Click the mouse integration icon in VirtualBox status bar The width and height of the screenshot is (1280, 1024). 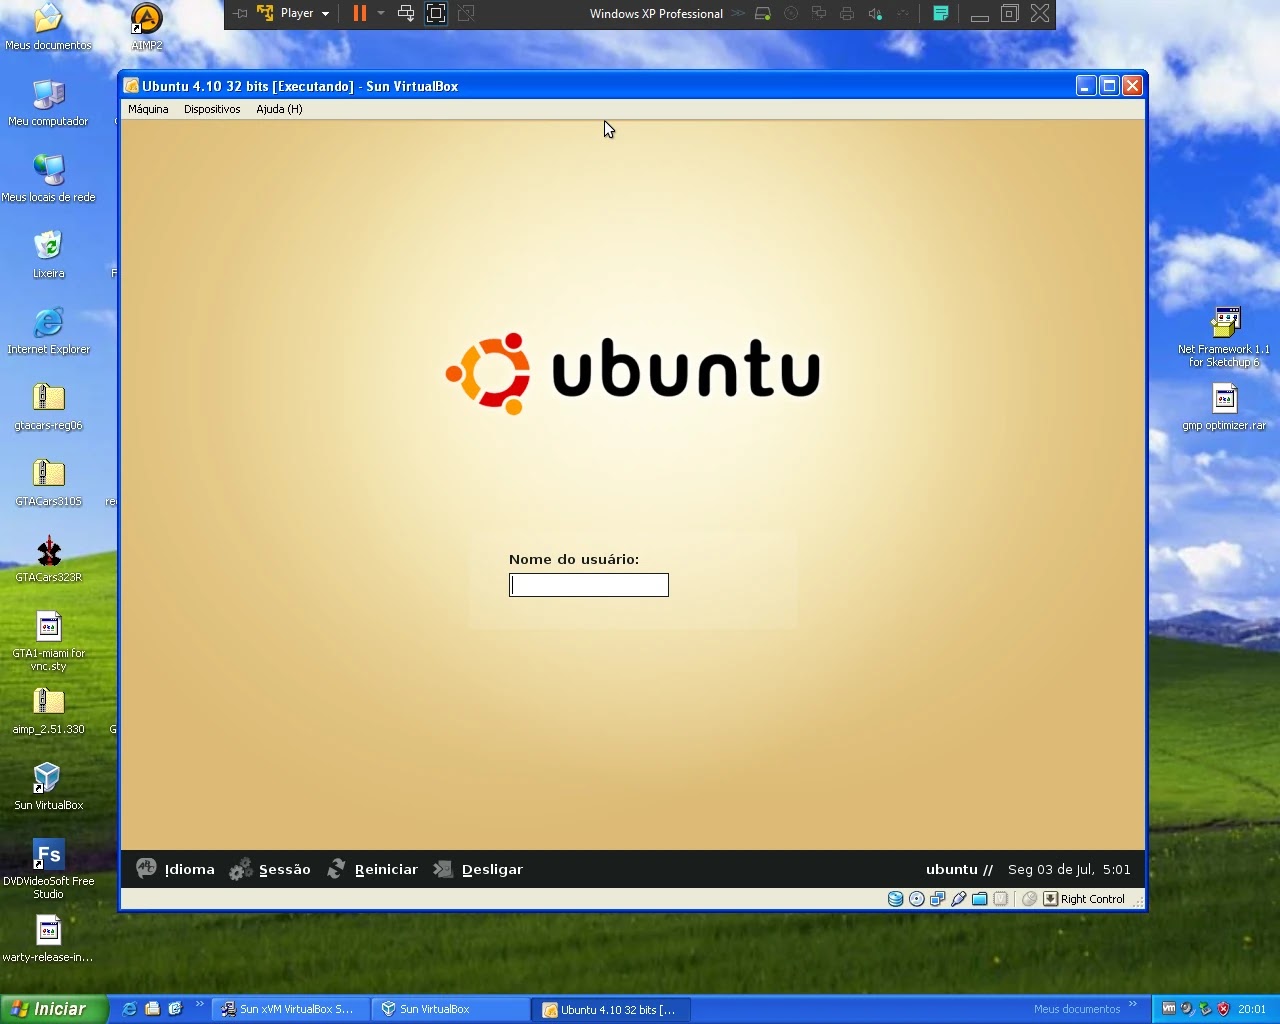1029,899
